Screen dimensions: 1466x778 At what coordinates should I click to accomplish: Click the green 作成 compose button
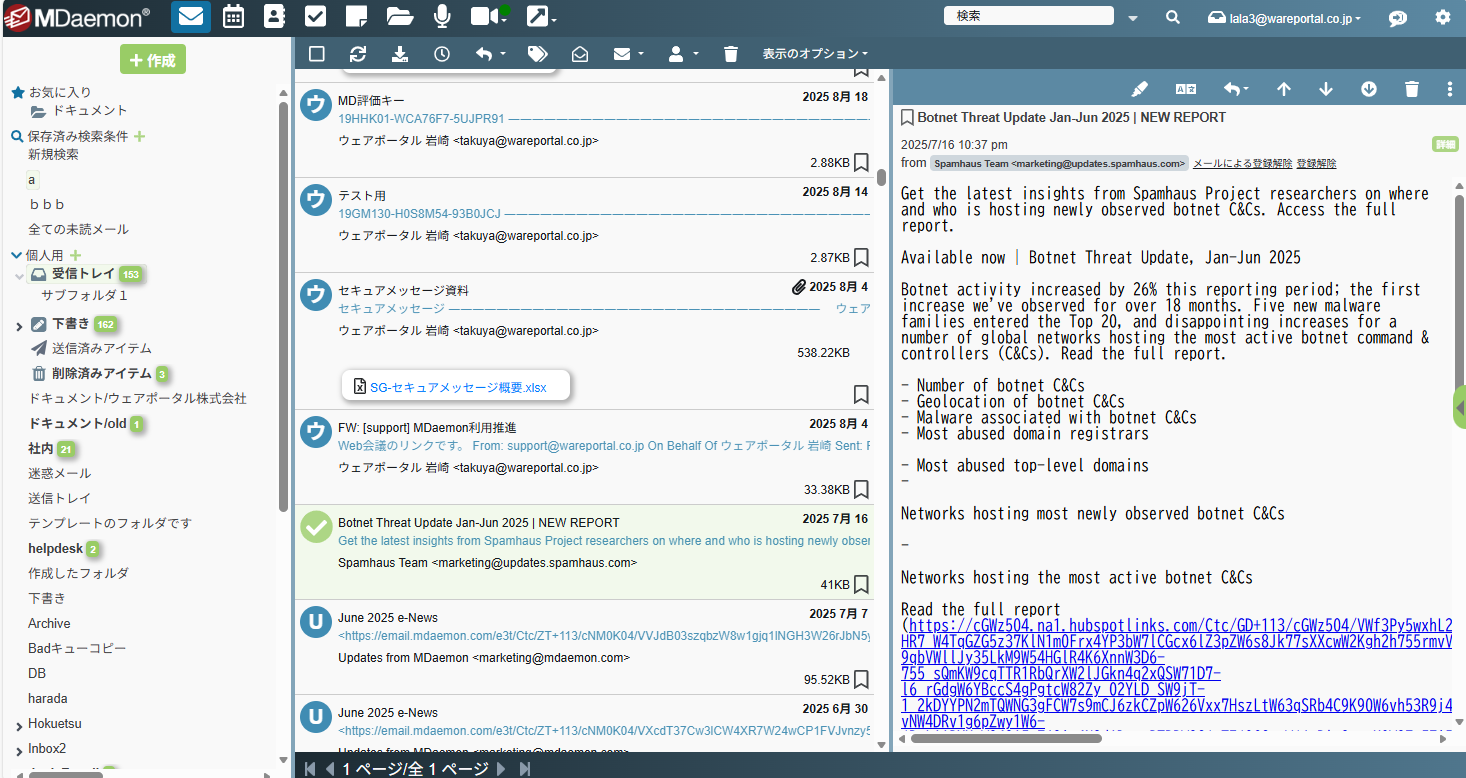tap(152, 60)
